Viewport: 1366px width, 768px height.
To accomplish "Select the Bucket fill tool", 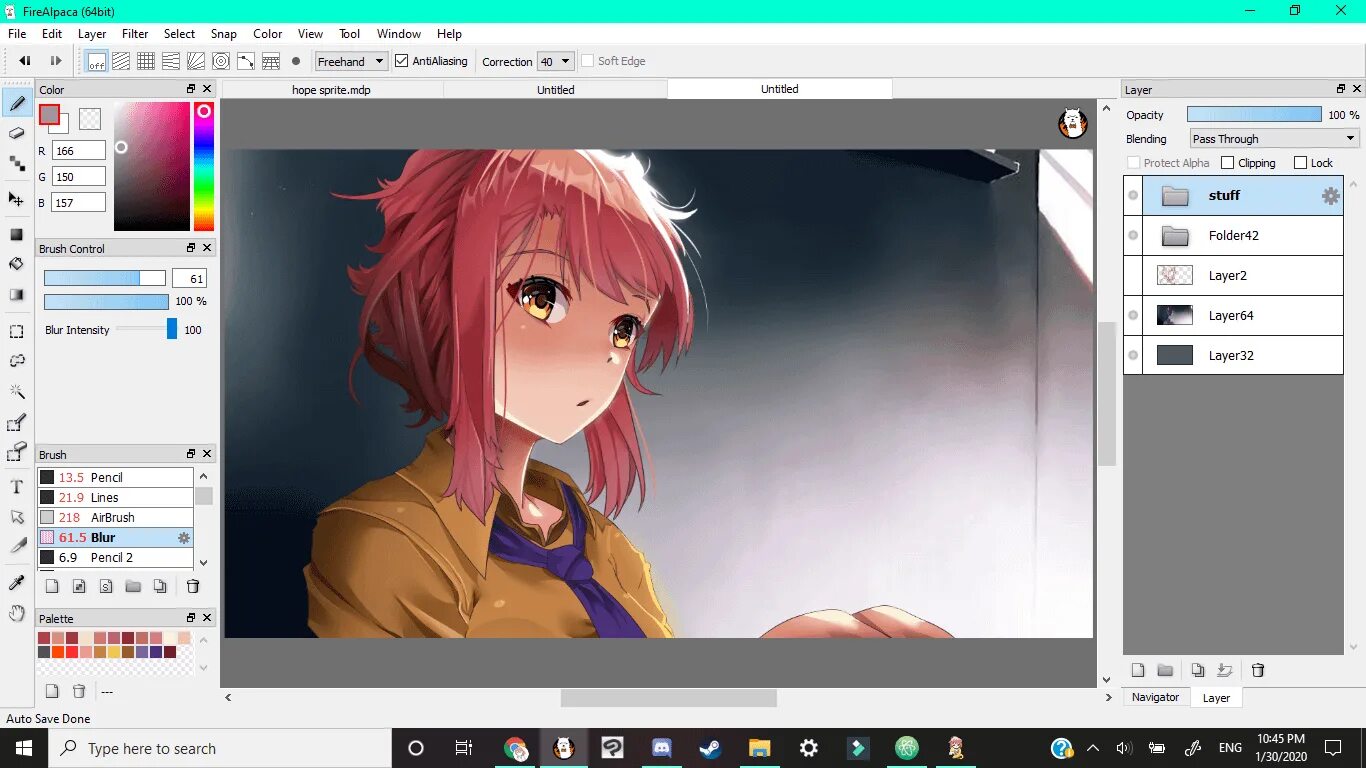I will tap(17, 264).
